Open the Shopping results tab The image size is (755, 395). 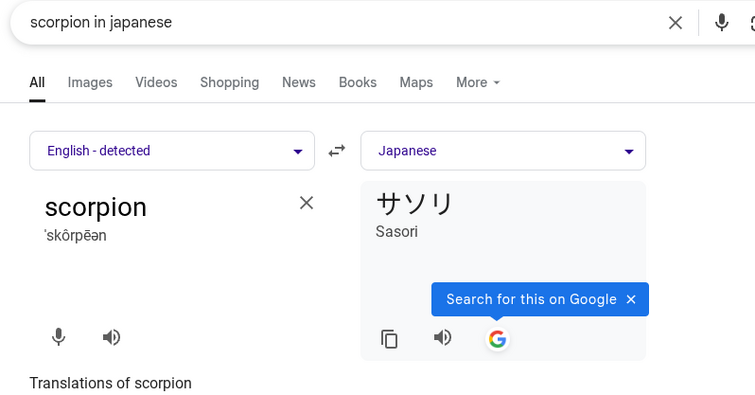[230, 82]
